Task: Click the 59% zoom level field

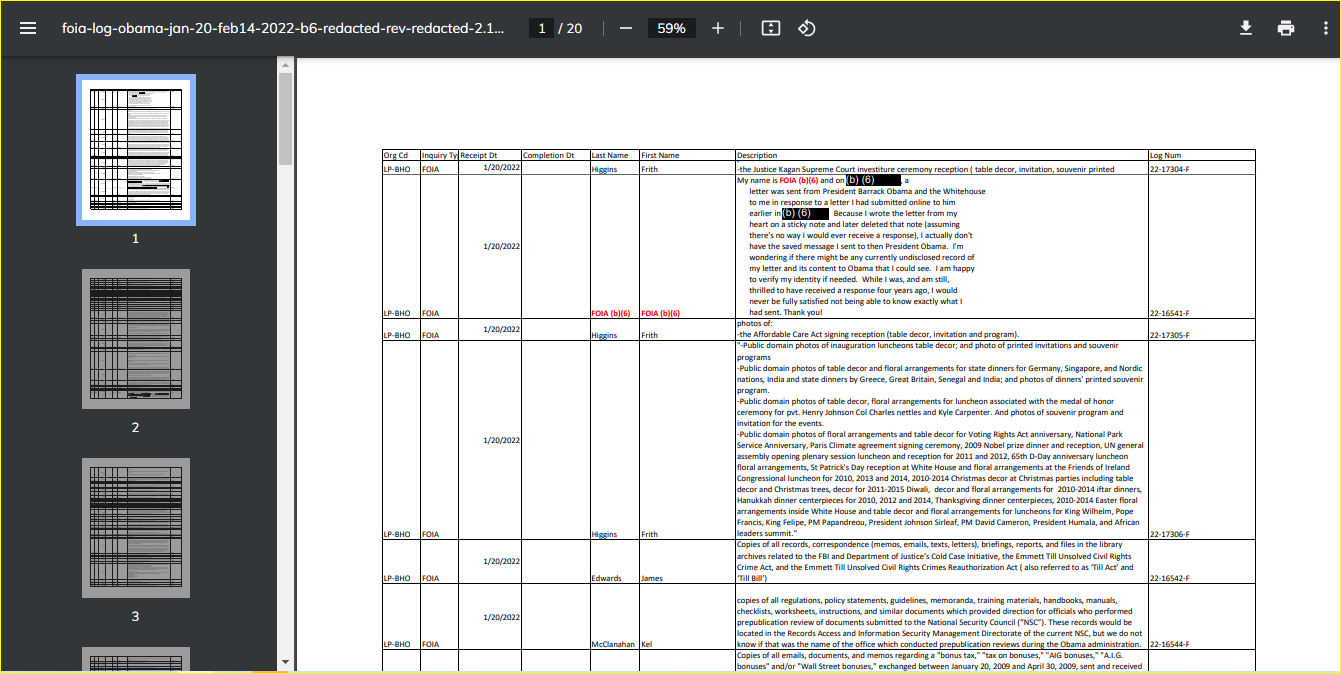Action: (x=671, y=28)
